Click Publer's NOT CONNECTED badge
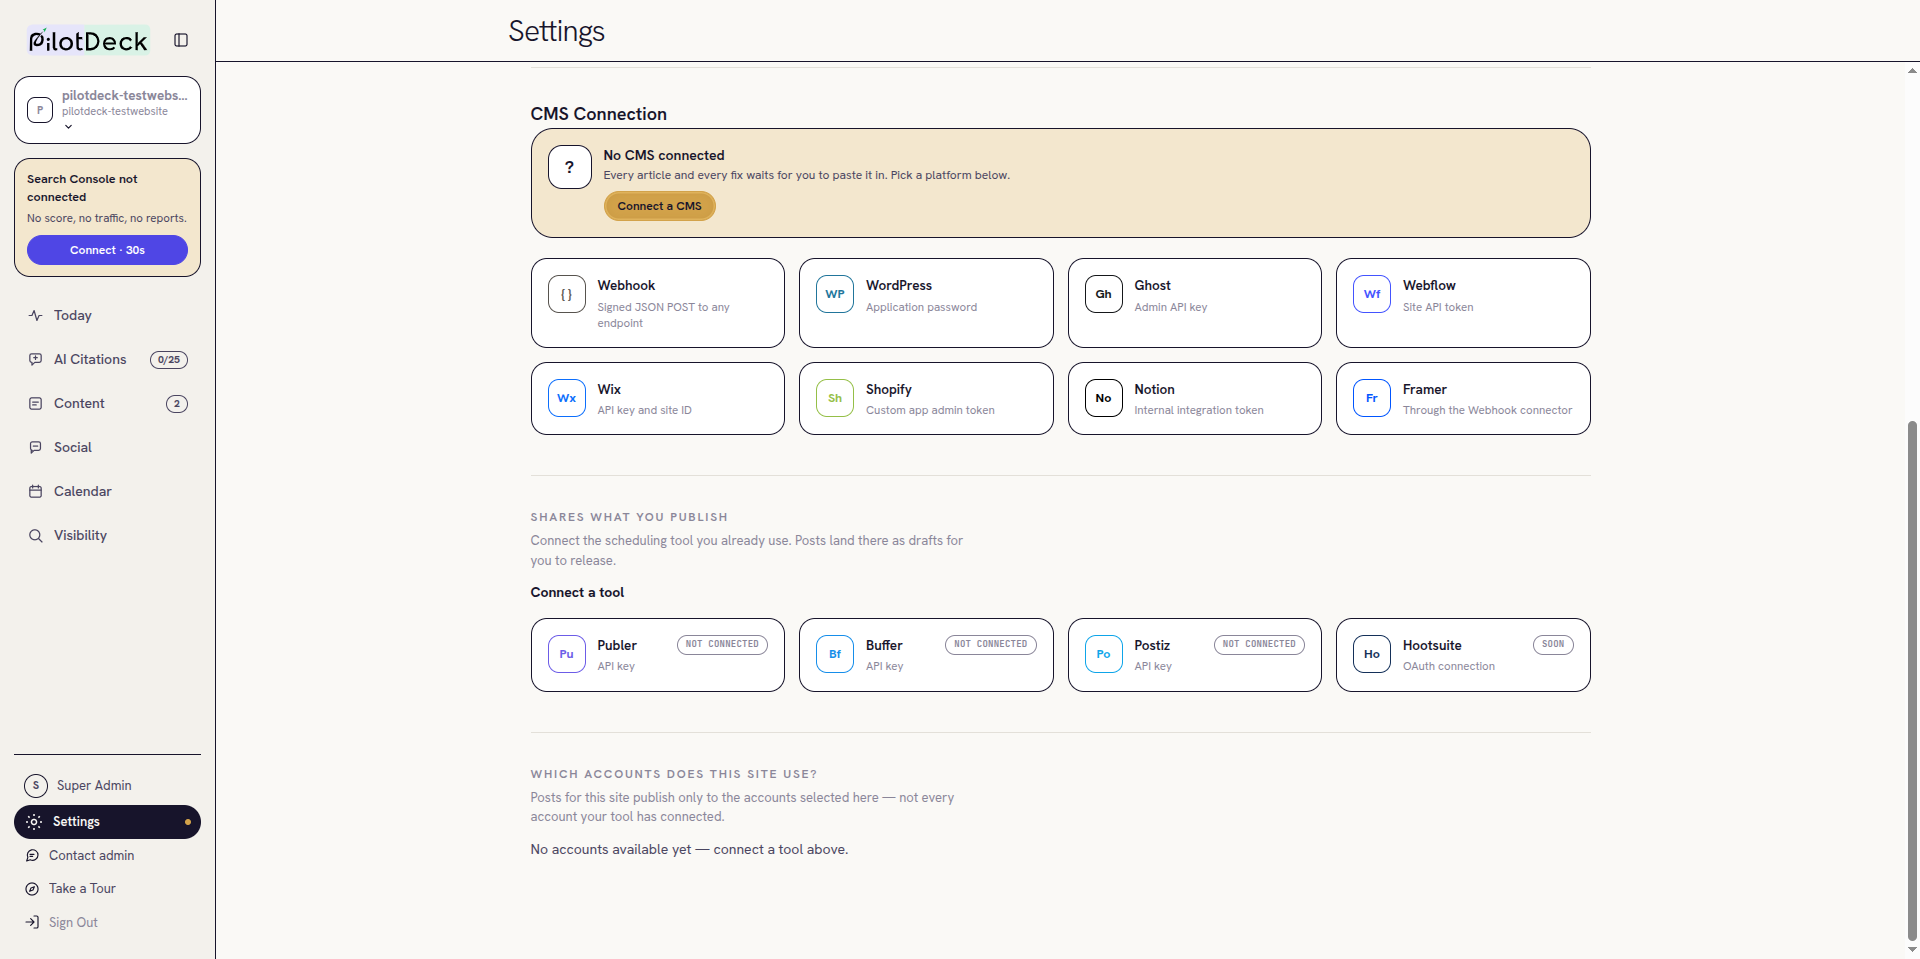This screenshot has width=1920, height=959. (722, 644)
